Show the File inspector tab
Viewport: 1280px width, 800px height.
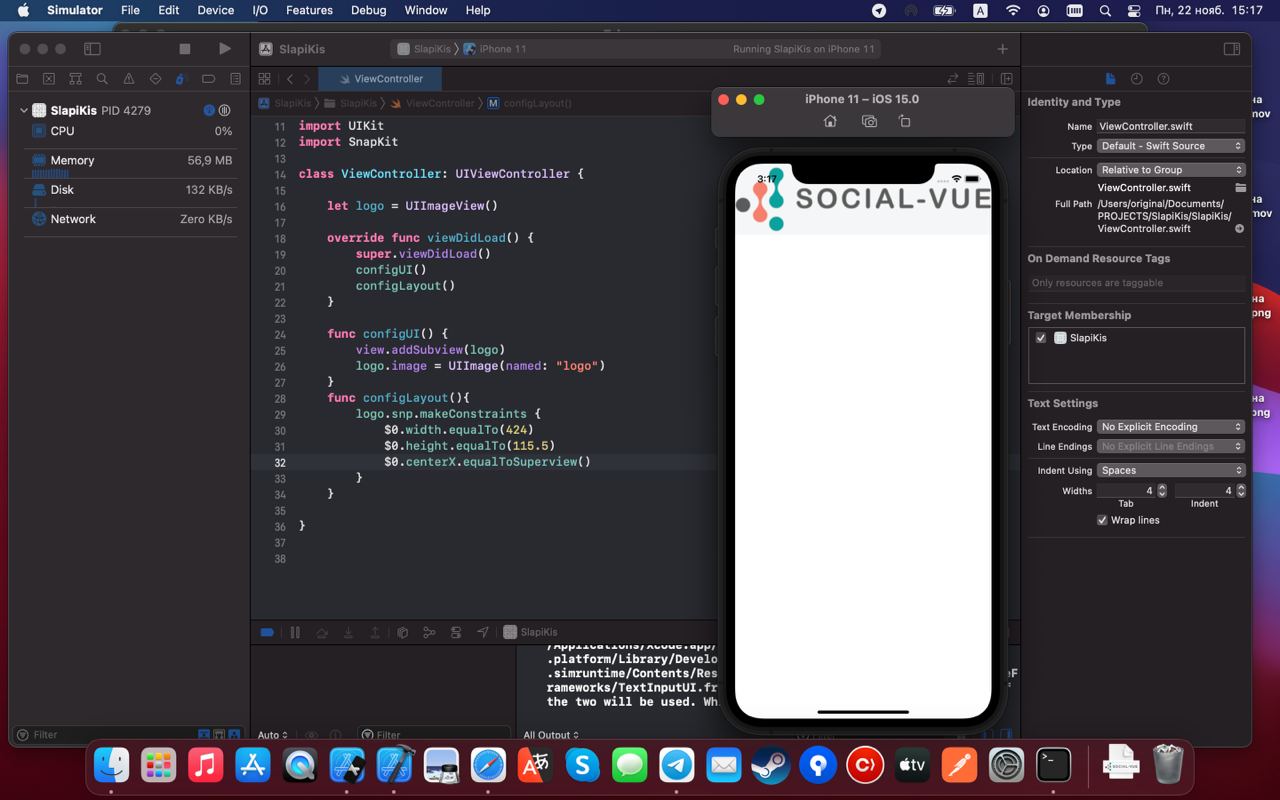pos(1110,78)
